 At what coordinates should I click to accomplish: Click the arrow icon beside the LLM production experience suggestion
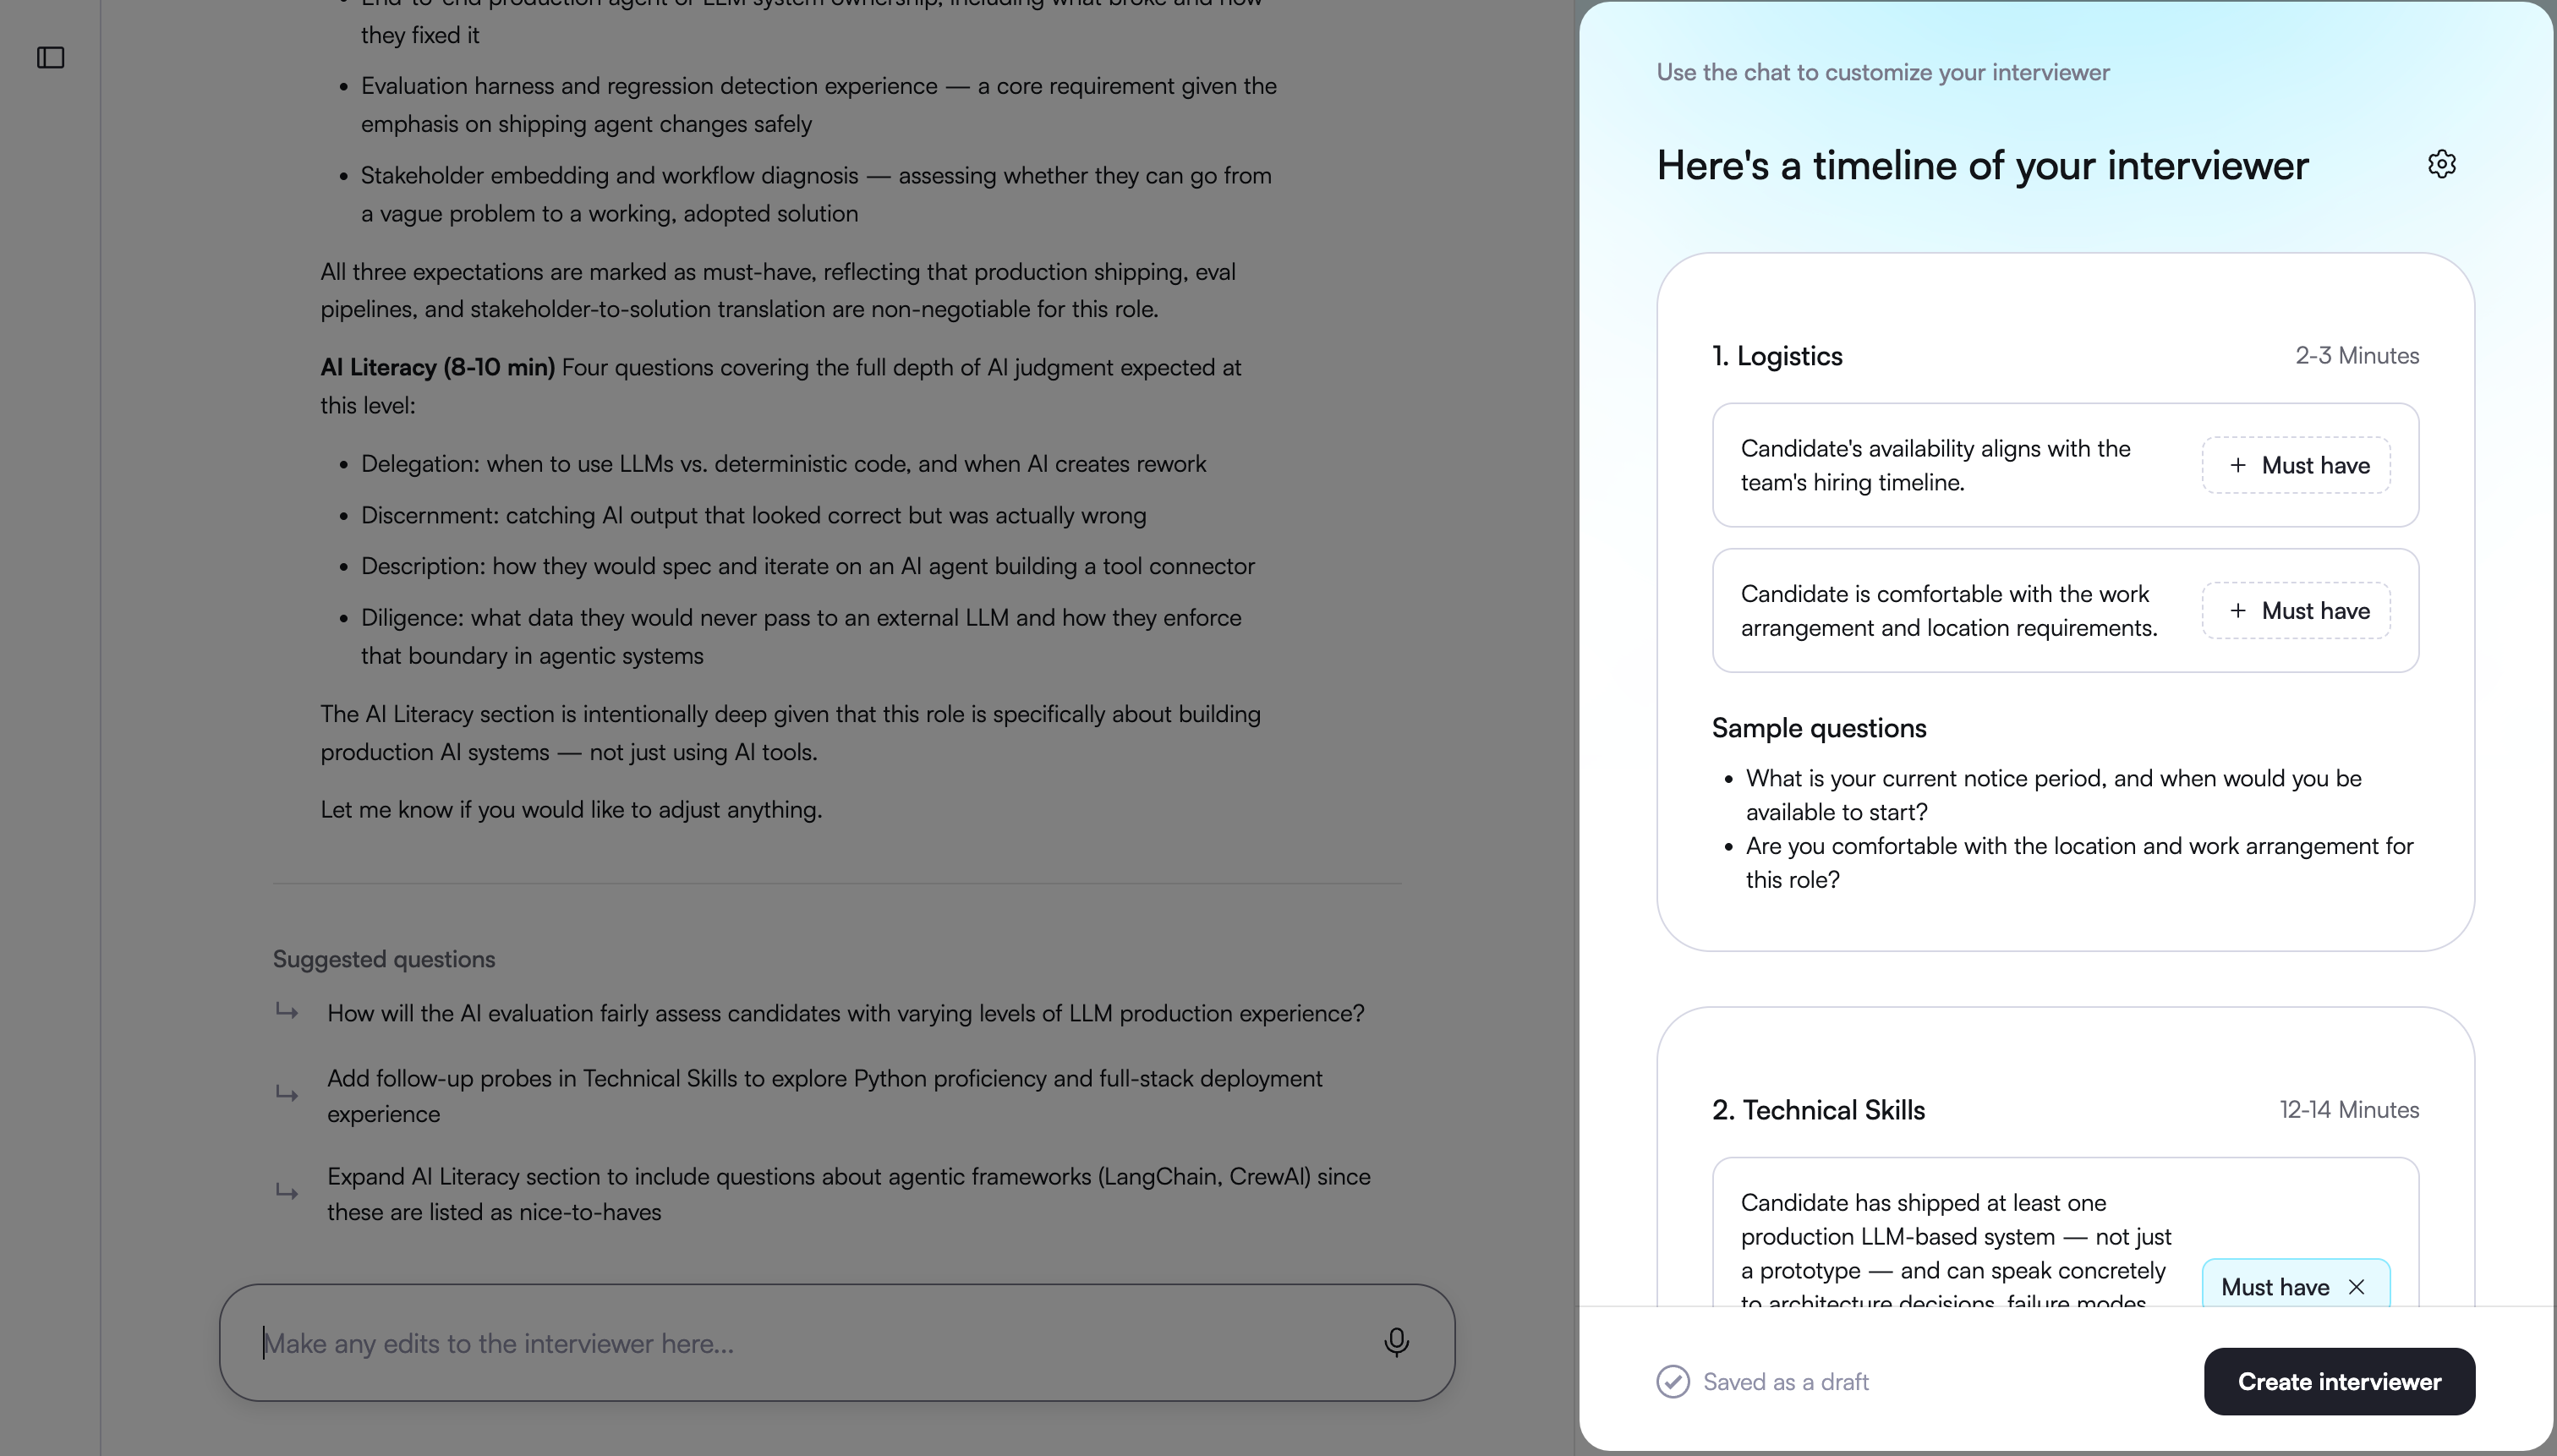287,1012
